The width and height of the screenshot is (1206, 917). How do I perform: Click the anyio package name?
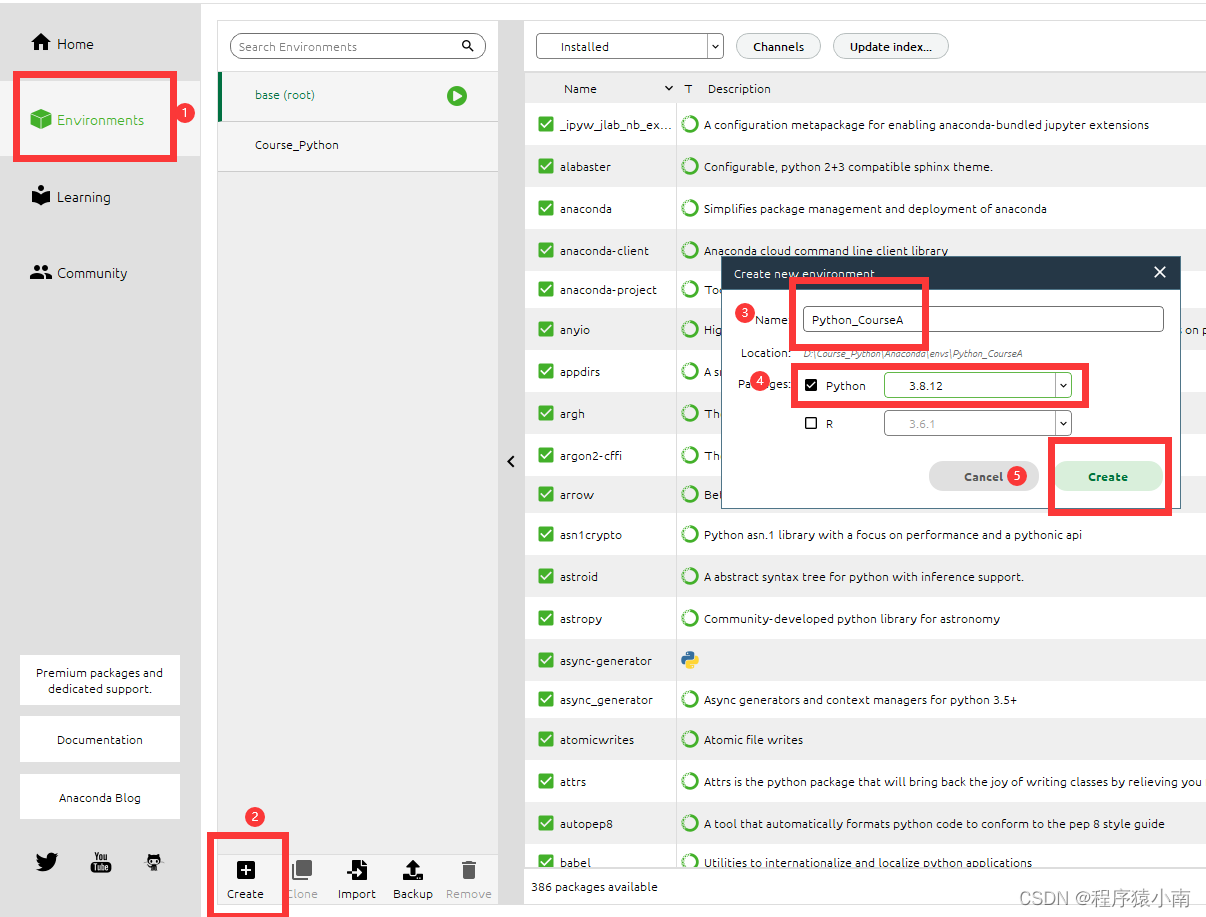(x=575, y=330)
